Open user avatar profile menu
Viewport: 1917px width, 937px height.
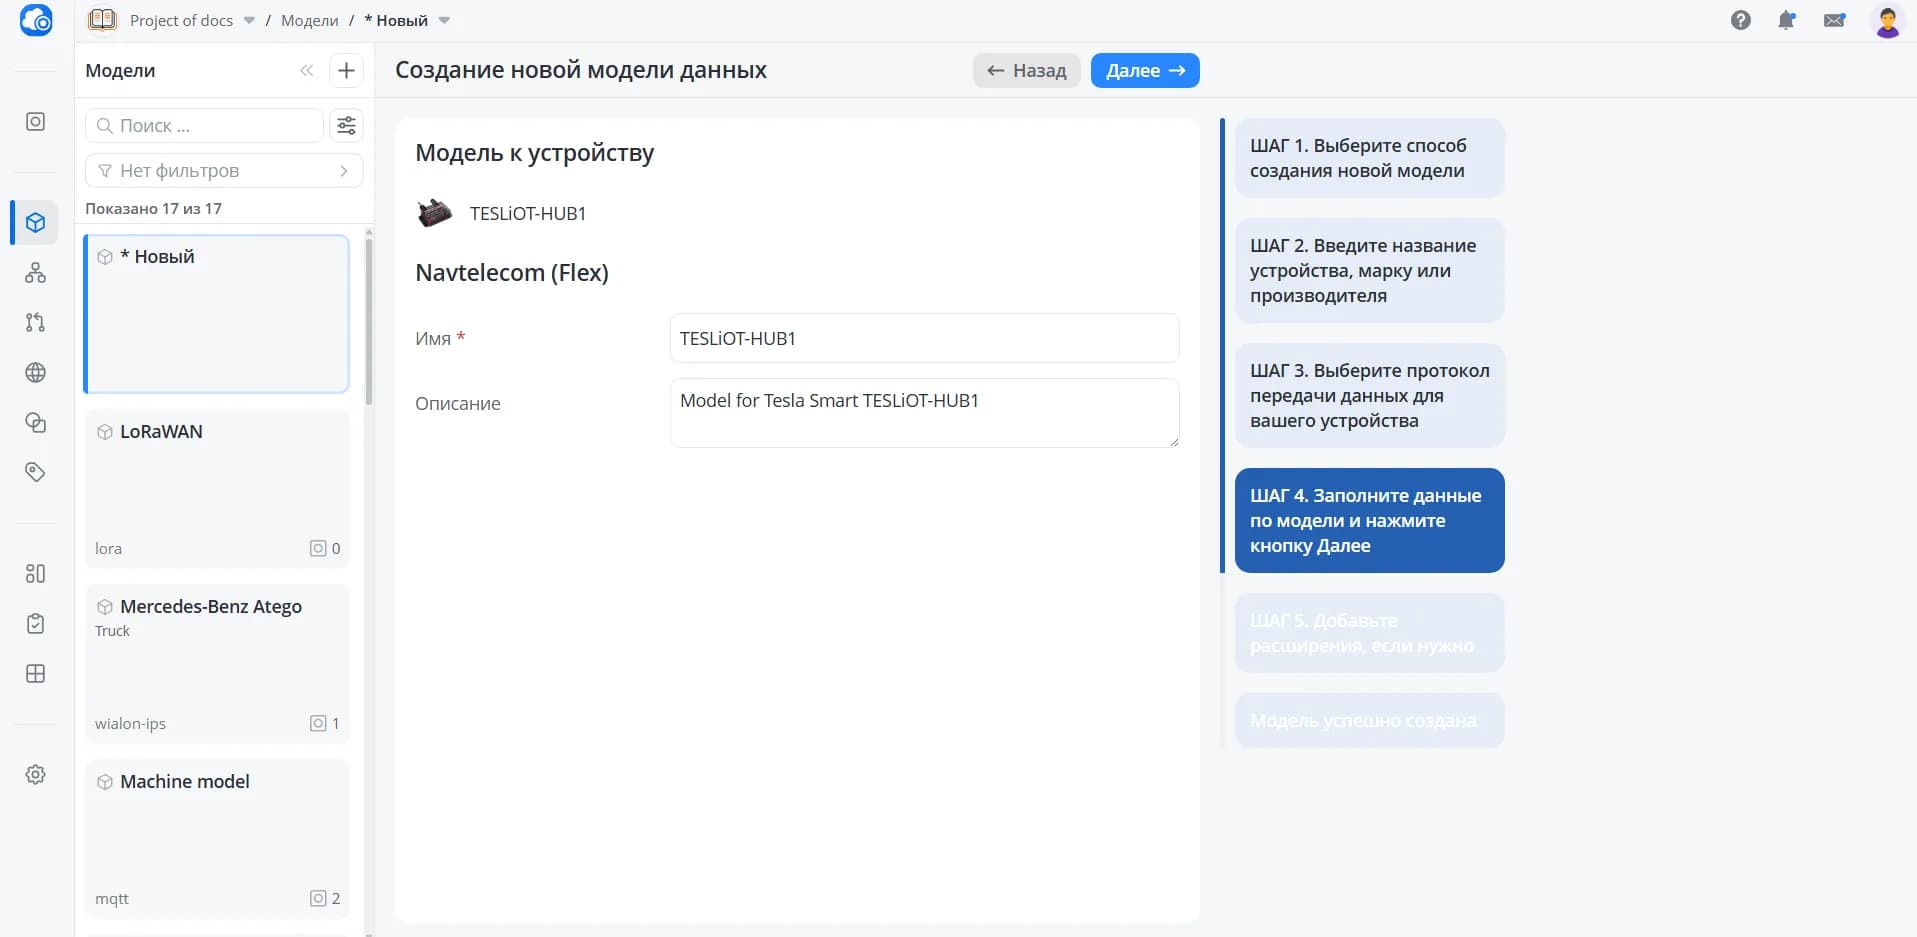tap(1887, 21)
